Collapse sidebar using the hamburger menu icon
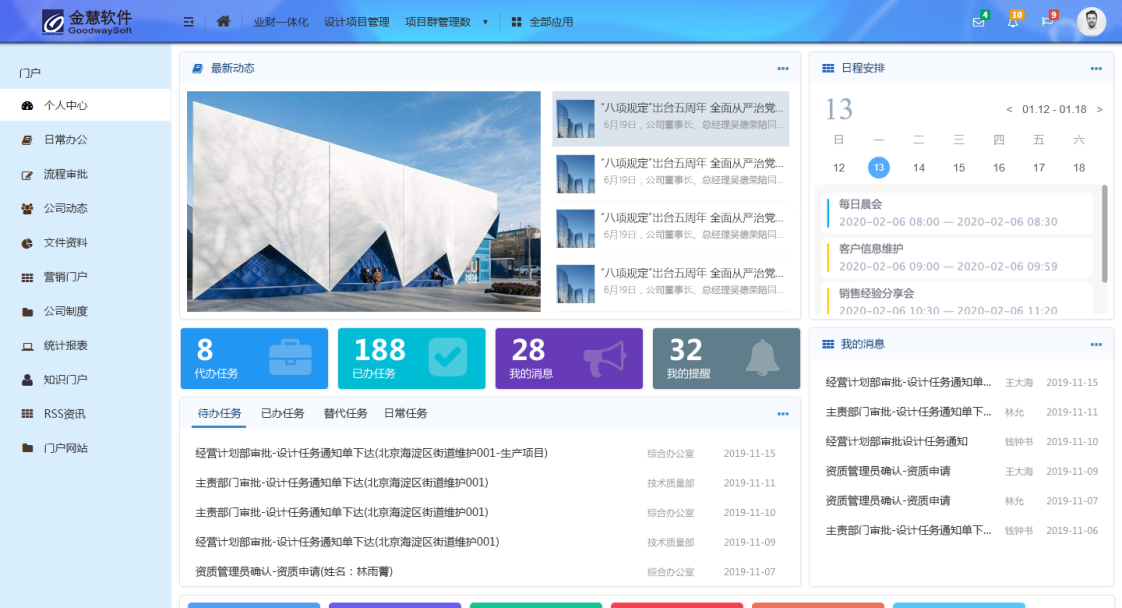The height and width of the screenshot is (608, 1122). click(188, 21)
